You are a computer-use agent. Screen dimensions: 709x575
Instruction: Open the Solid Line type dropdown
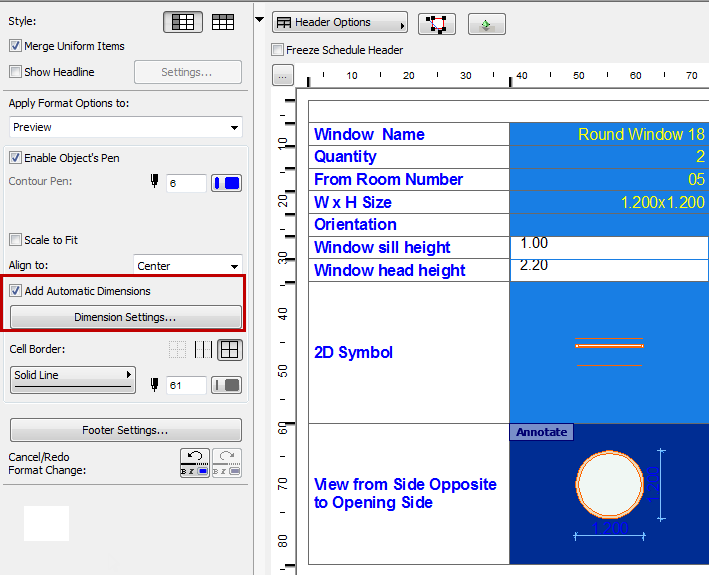73,380
